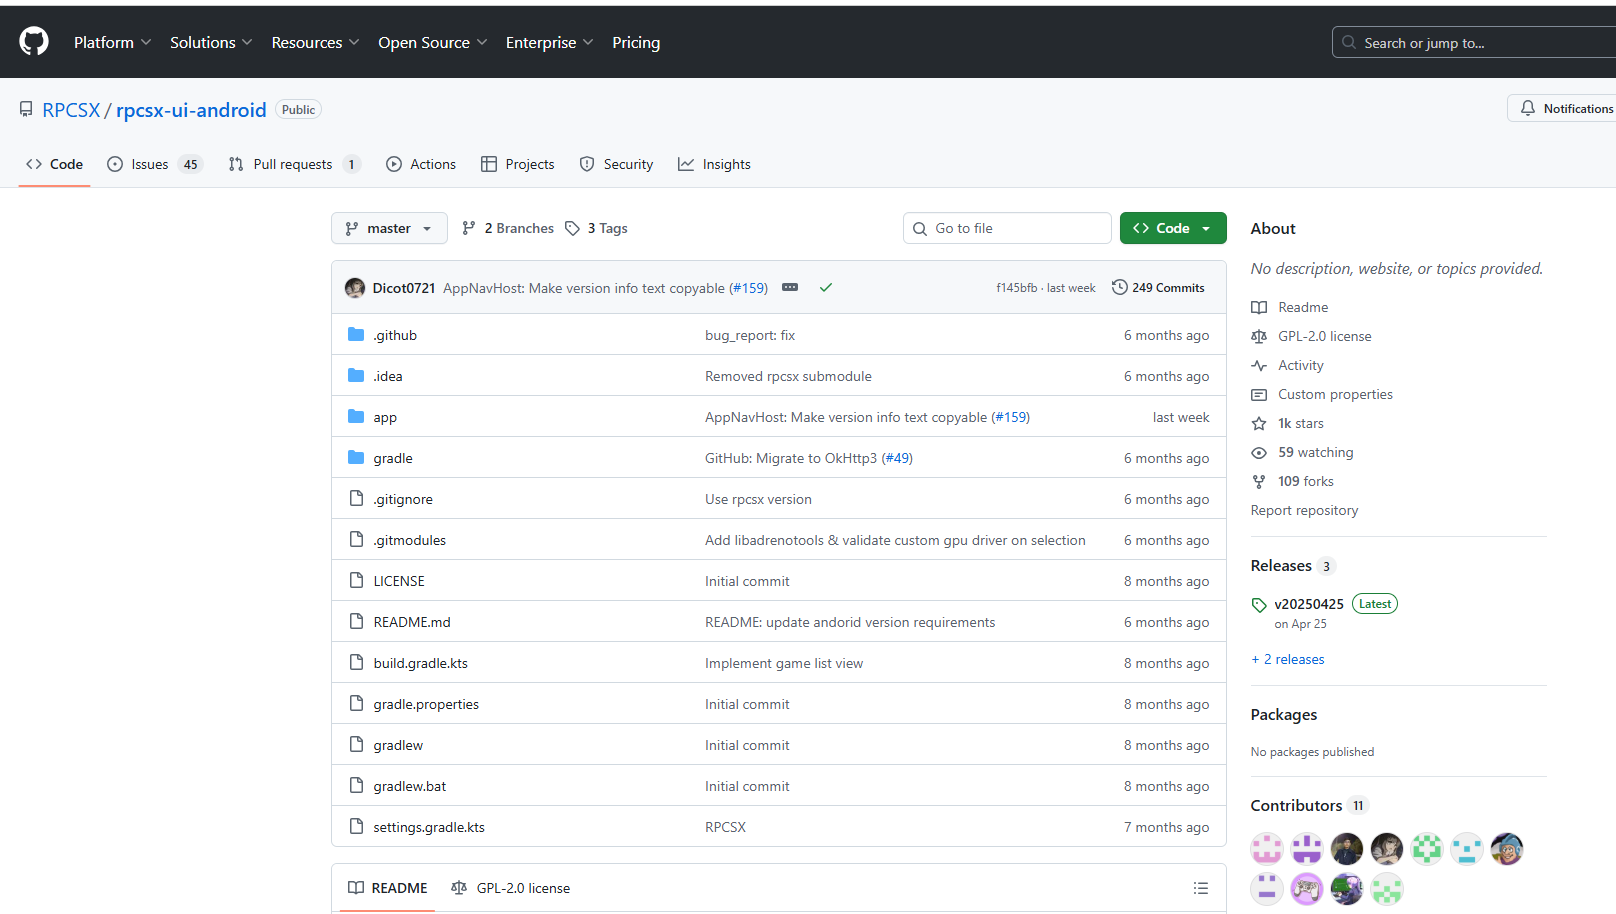View the 249 Commits history
This screenshot has height=914, width=1616.
[x=1158, y=288]
